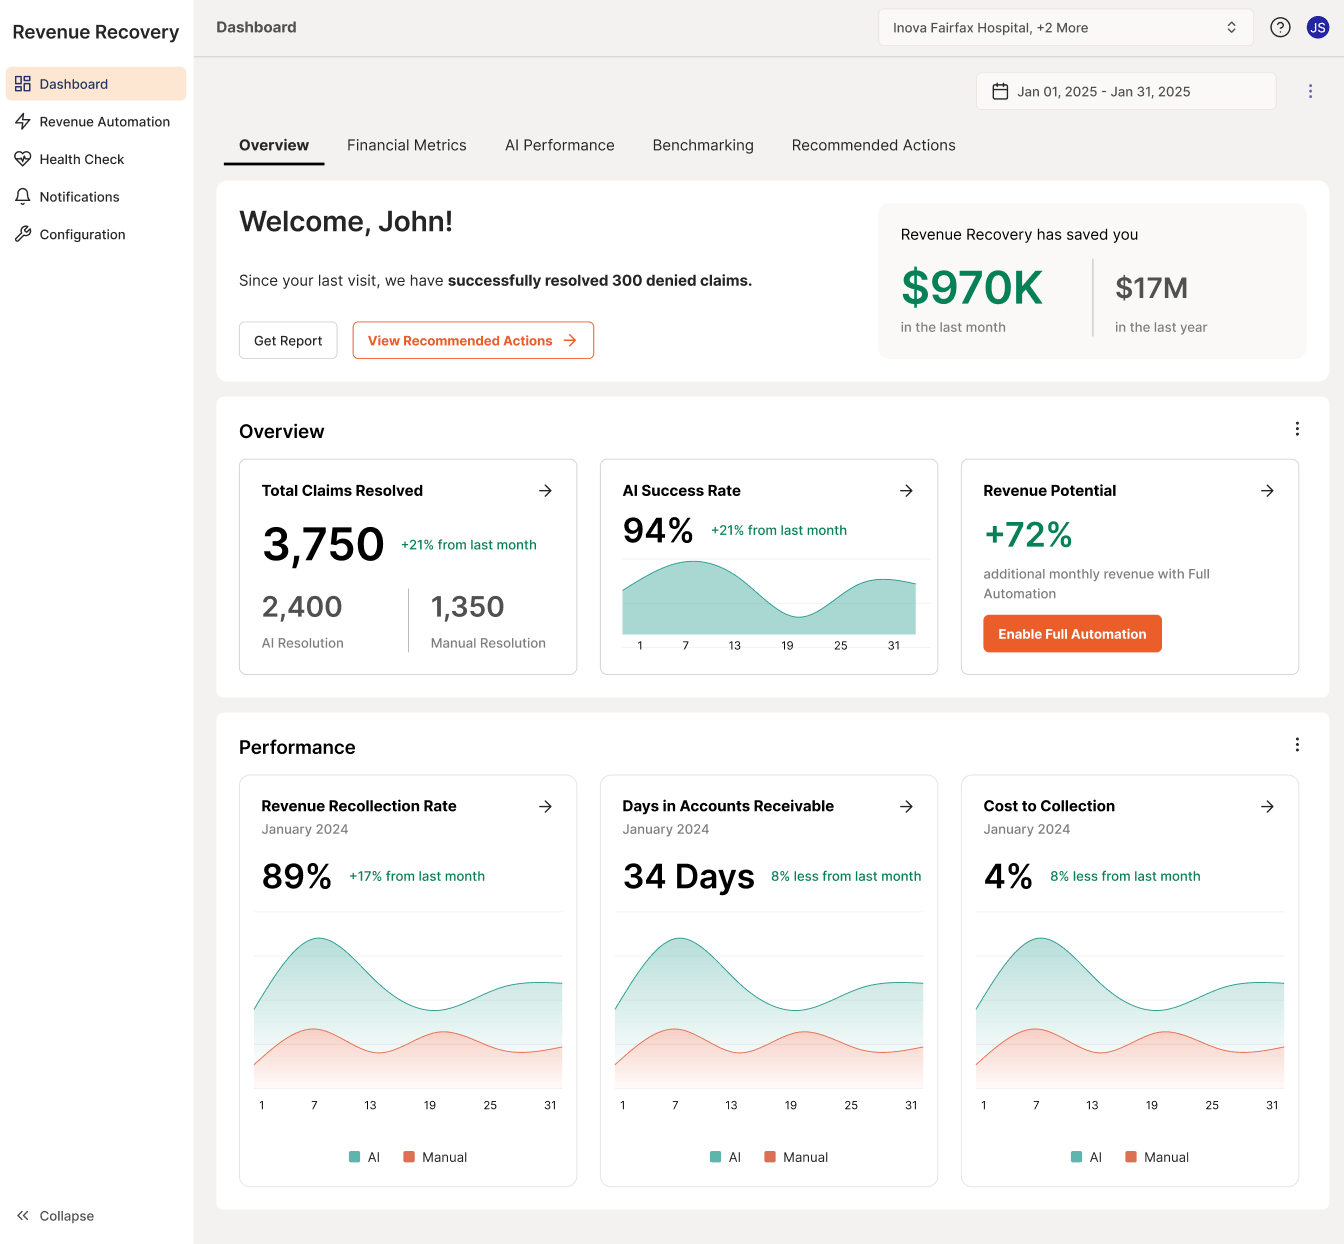The width and height of the screenshot is (1344, 1244).
Task: Click Enable Full Automation button
Action: [1072, 634]
